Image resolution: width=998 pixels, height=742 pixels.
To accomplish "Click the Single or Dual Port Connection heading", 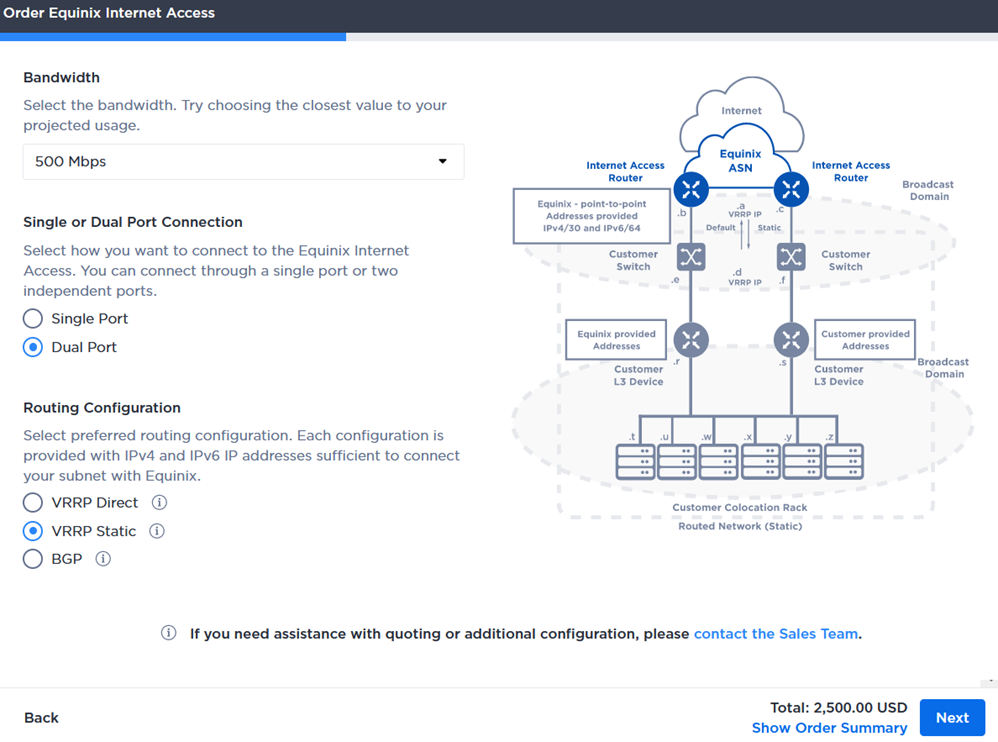I will [x=133, y=222].
